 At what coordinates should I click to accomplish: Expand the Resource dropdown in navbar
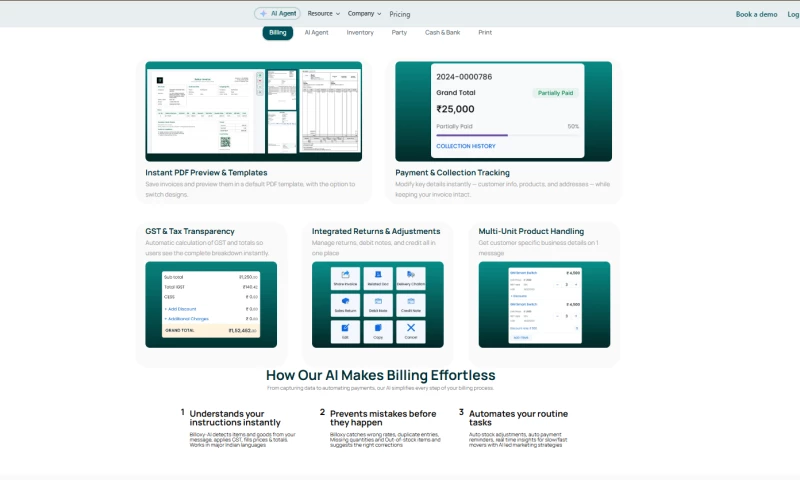click(x=323, y=14)
